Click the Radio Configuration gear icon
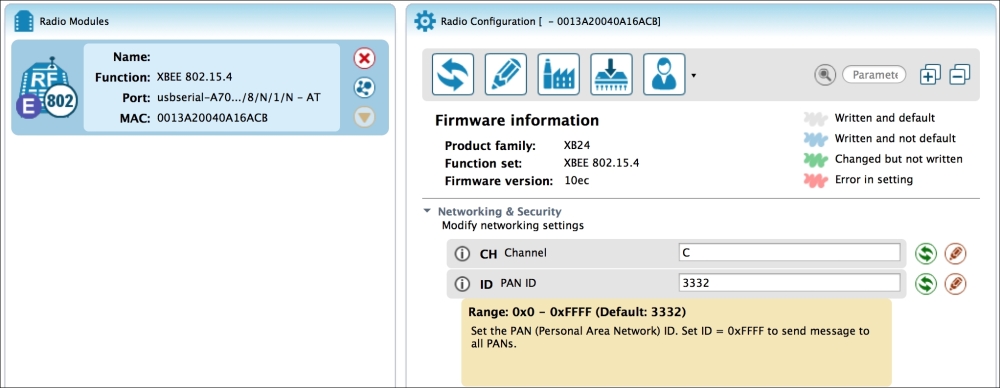1000x388 pixels. pos(425,21)
